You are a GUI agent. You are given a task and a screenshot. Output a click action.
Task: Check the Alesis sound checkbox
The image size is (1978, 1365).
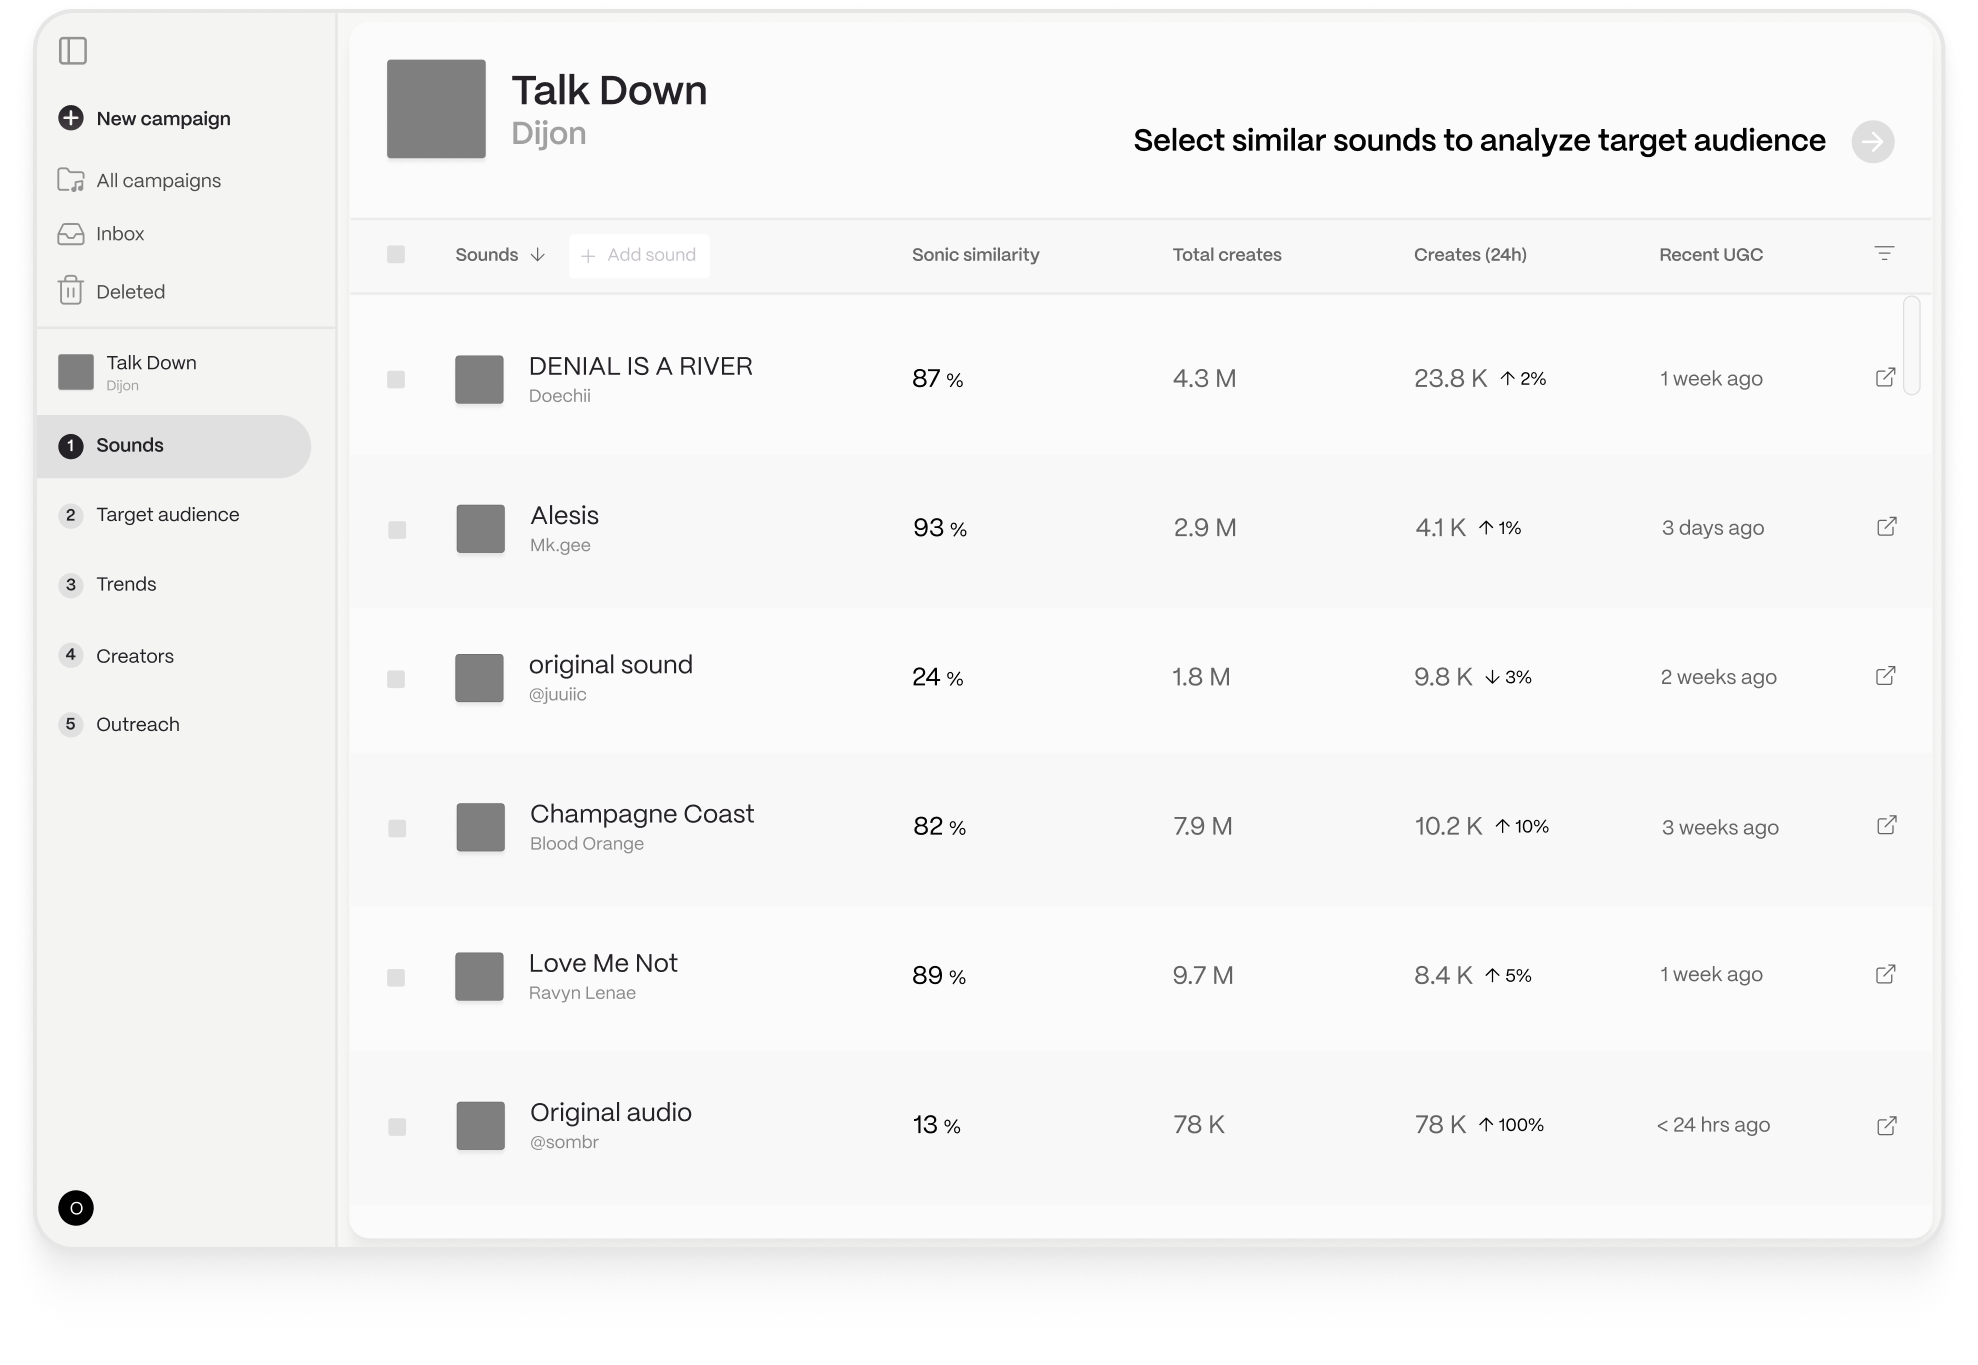397,529
